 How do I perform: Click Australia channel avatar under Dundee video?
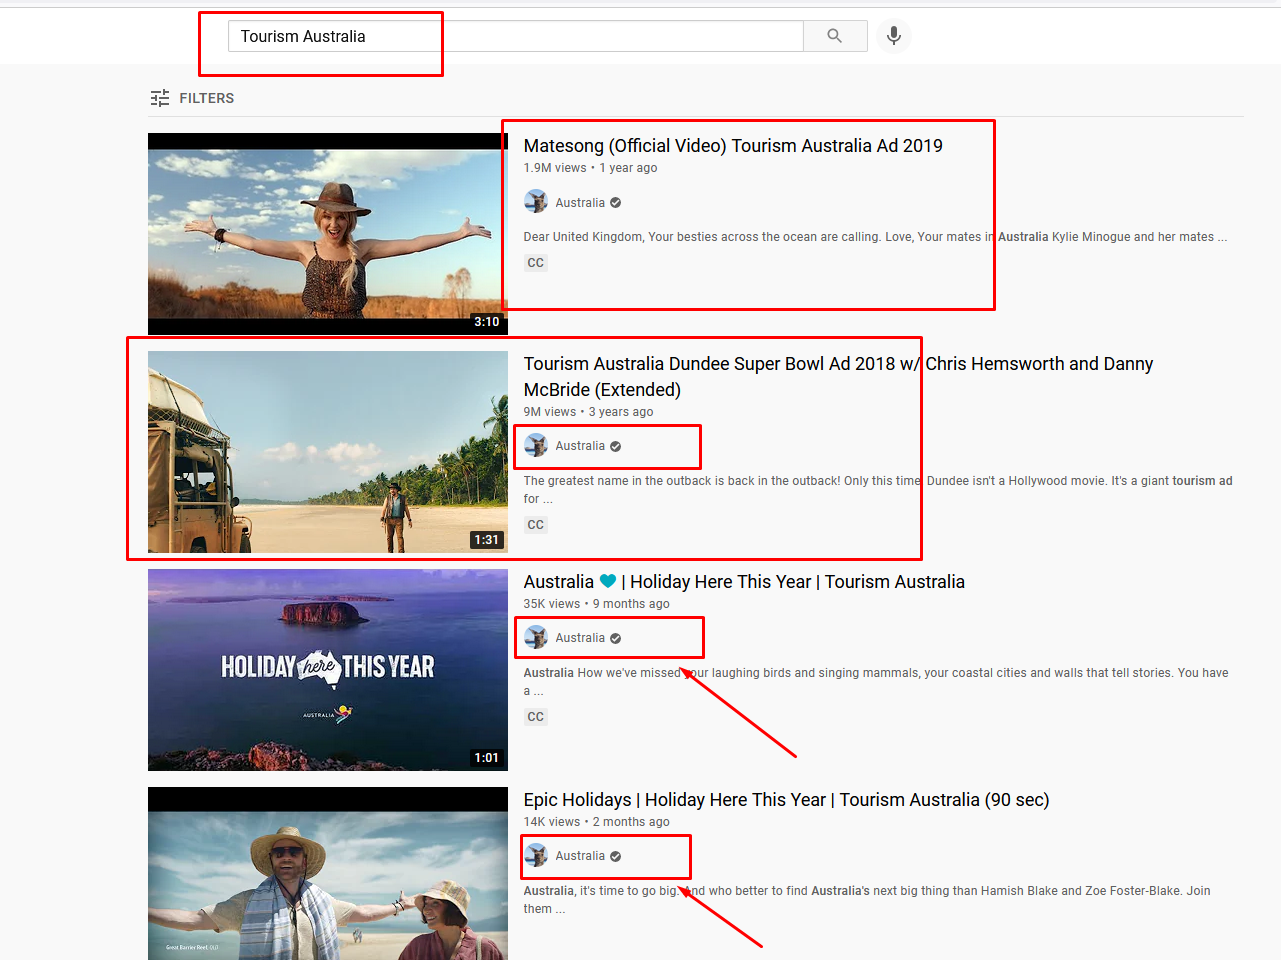click(536, 446)
